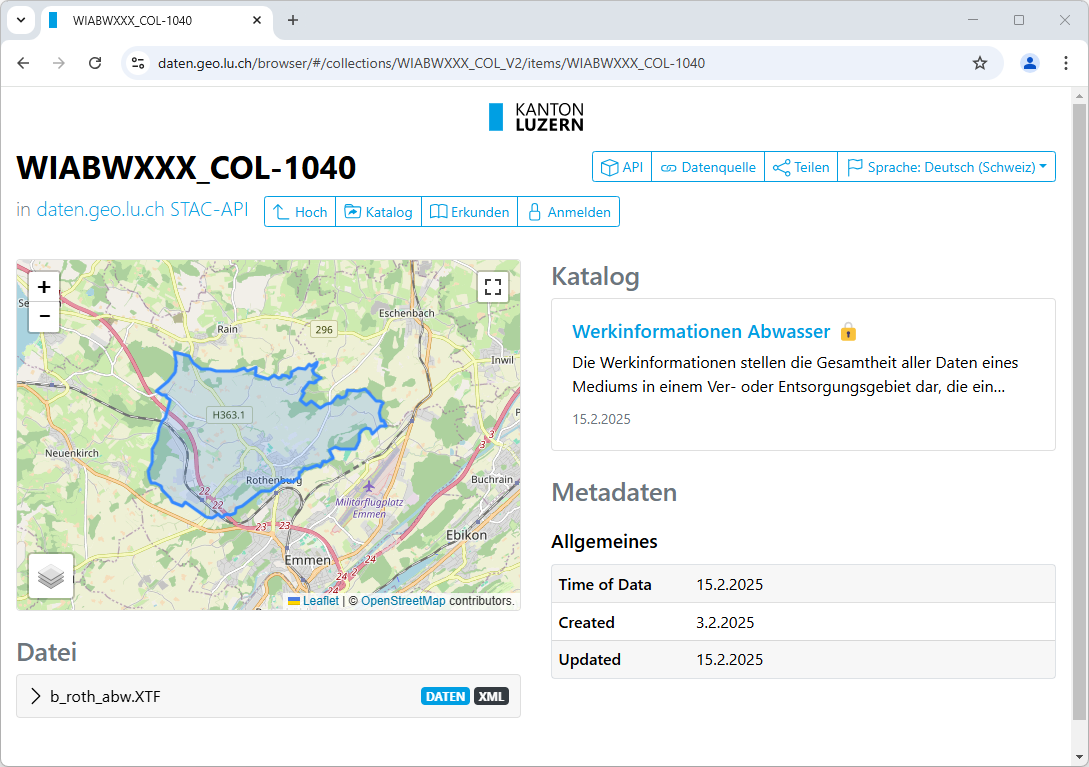Expand the b_roth_abw.XTF file entry

pos(95,697)
